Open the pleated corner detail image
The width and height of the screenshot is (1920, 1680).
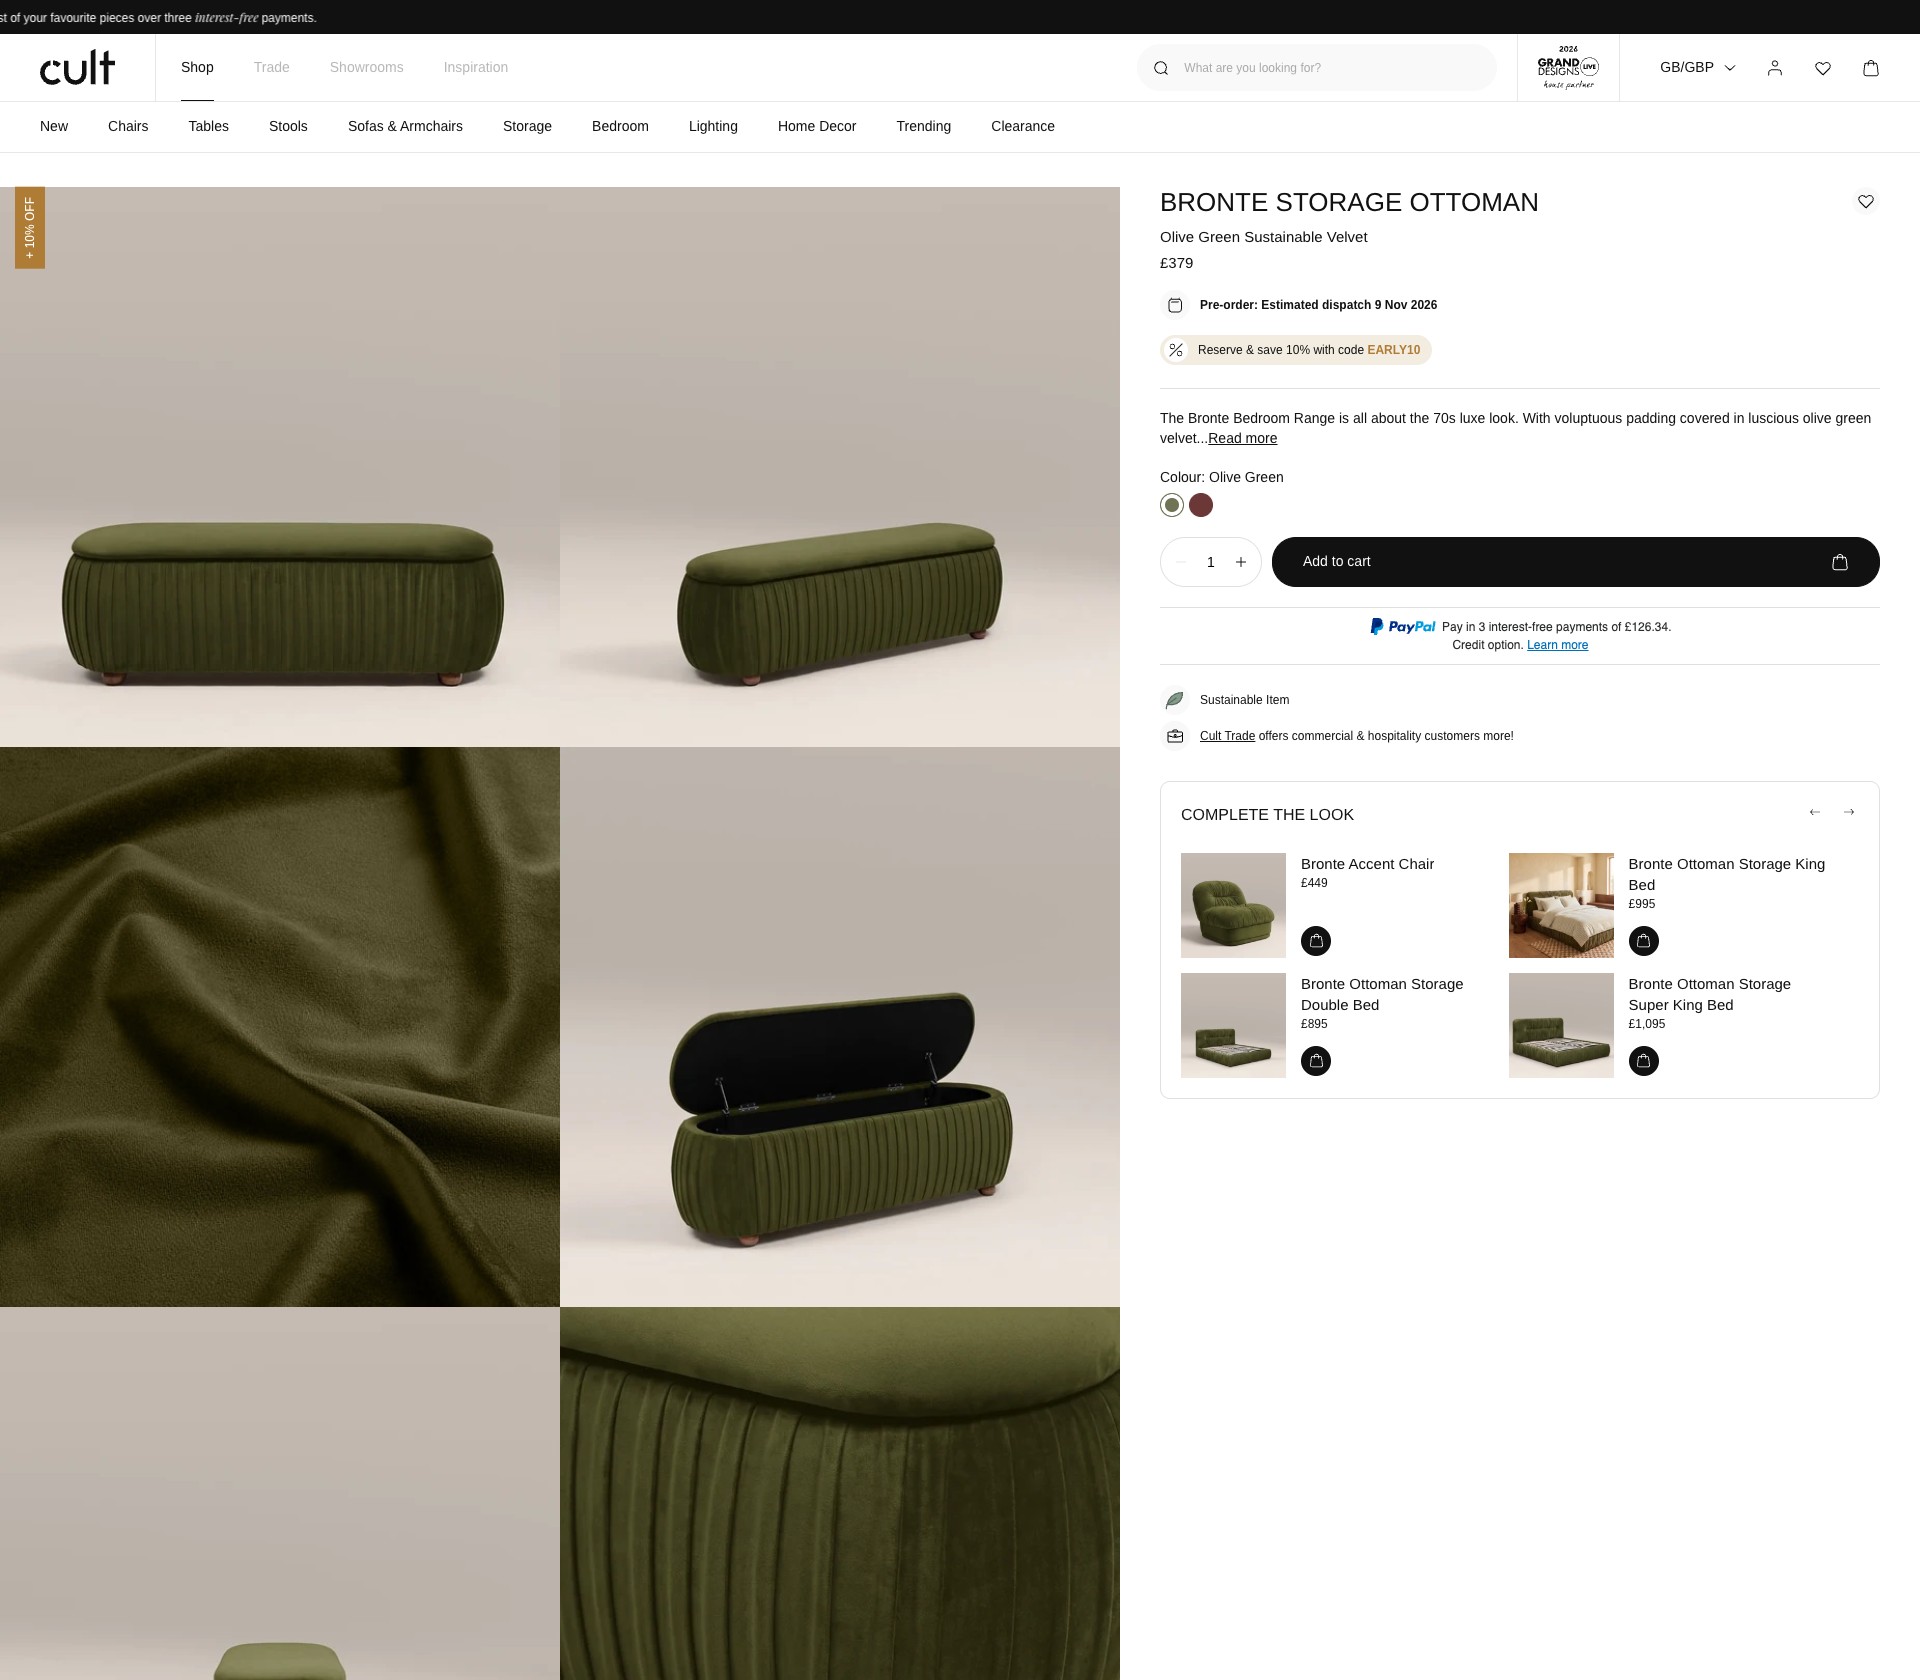tap(840, 1493)
